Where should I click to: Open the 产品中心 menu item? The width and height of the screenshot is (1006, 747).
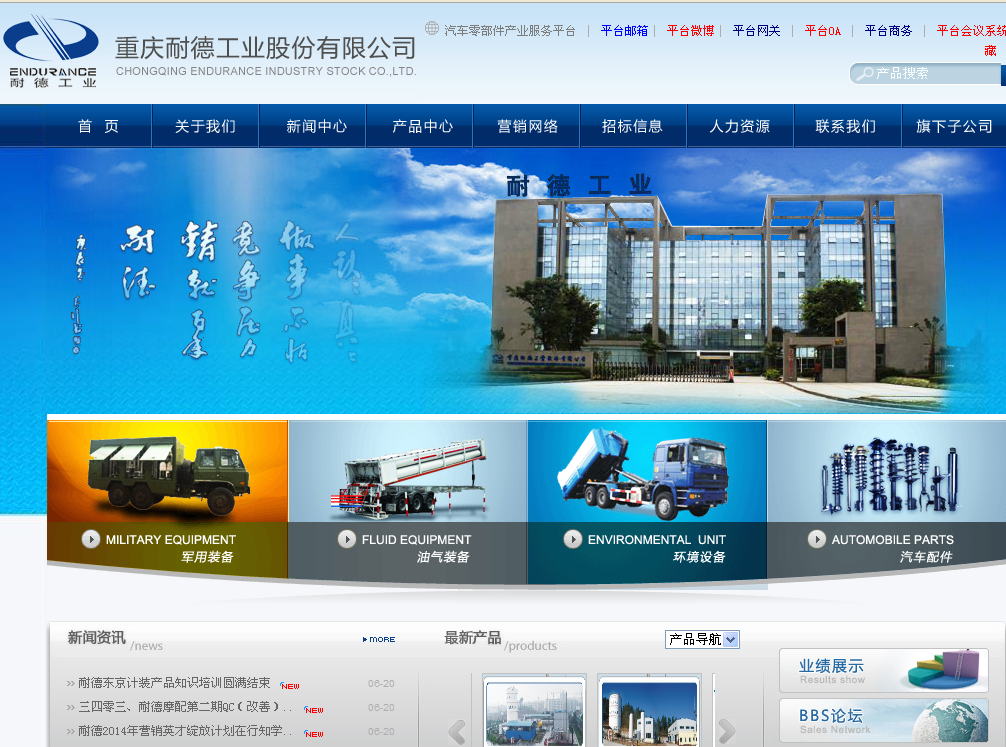pyautogui.click(x=423, y=126)
